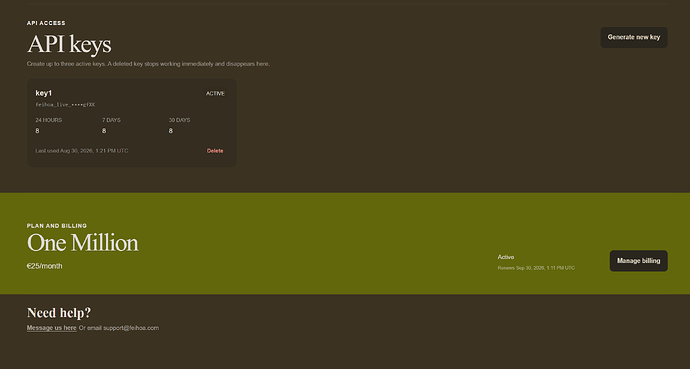Viewport: 690px width, 369px height.
Task: Click the value 8 under 7 DAYS
Action: point(104,131)
